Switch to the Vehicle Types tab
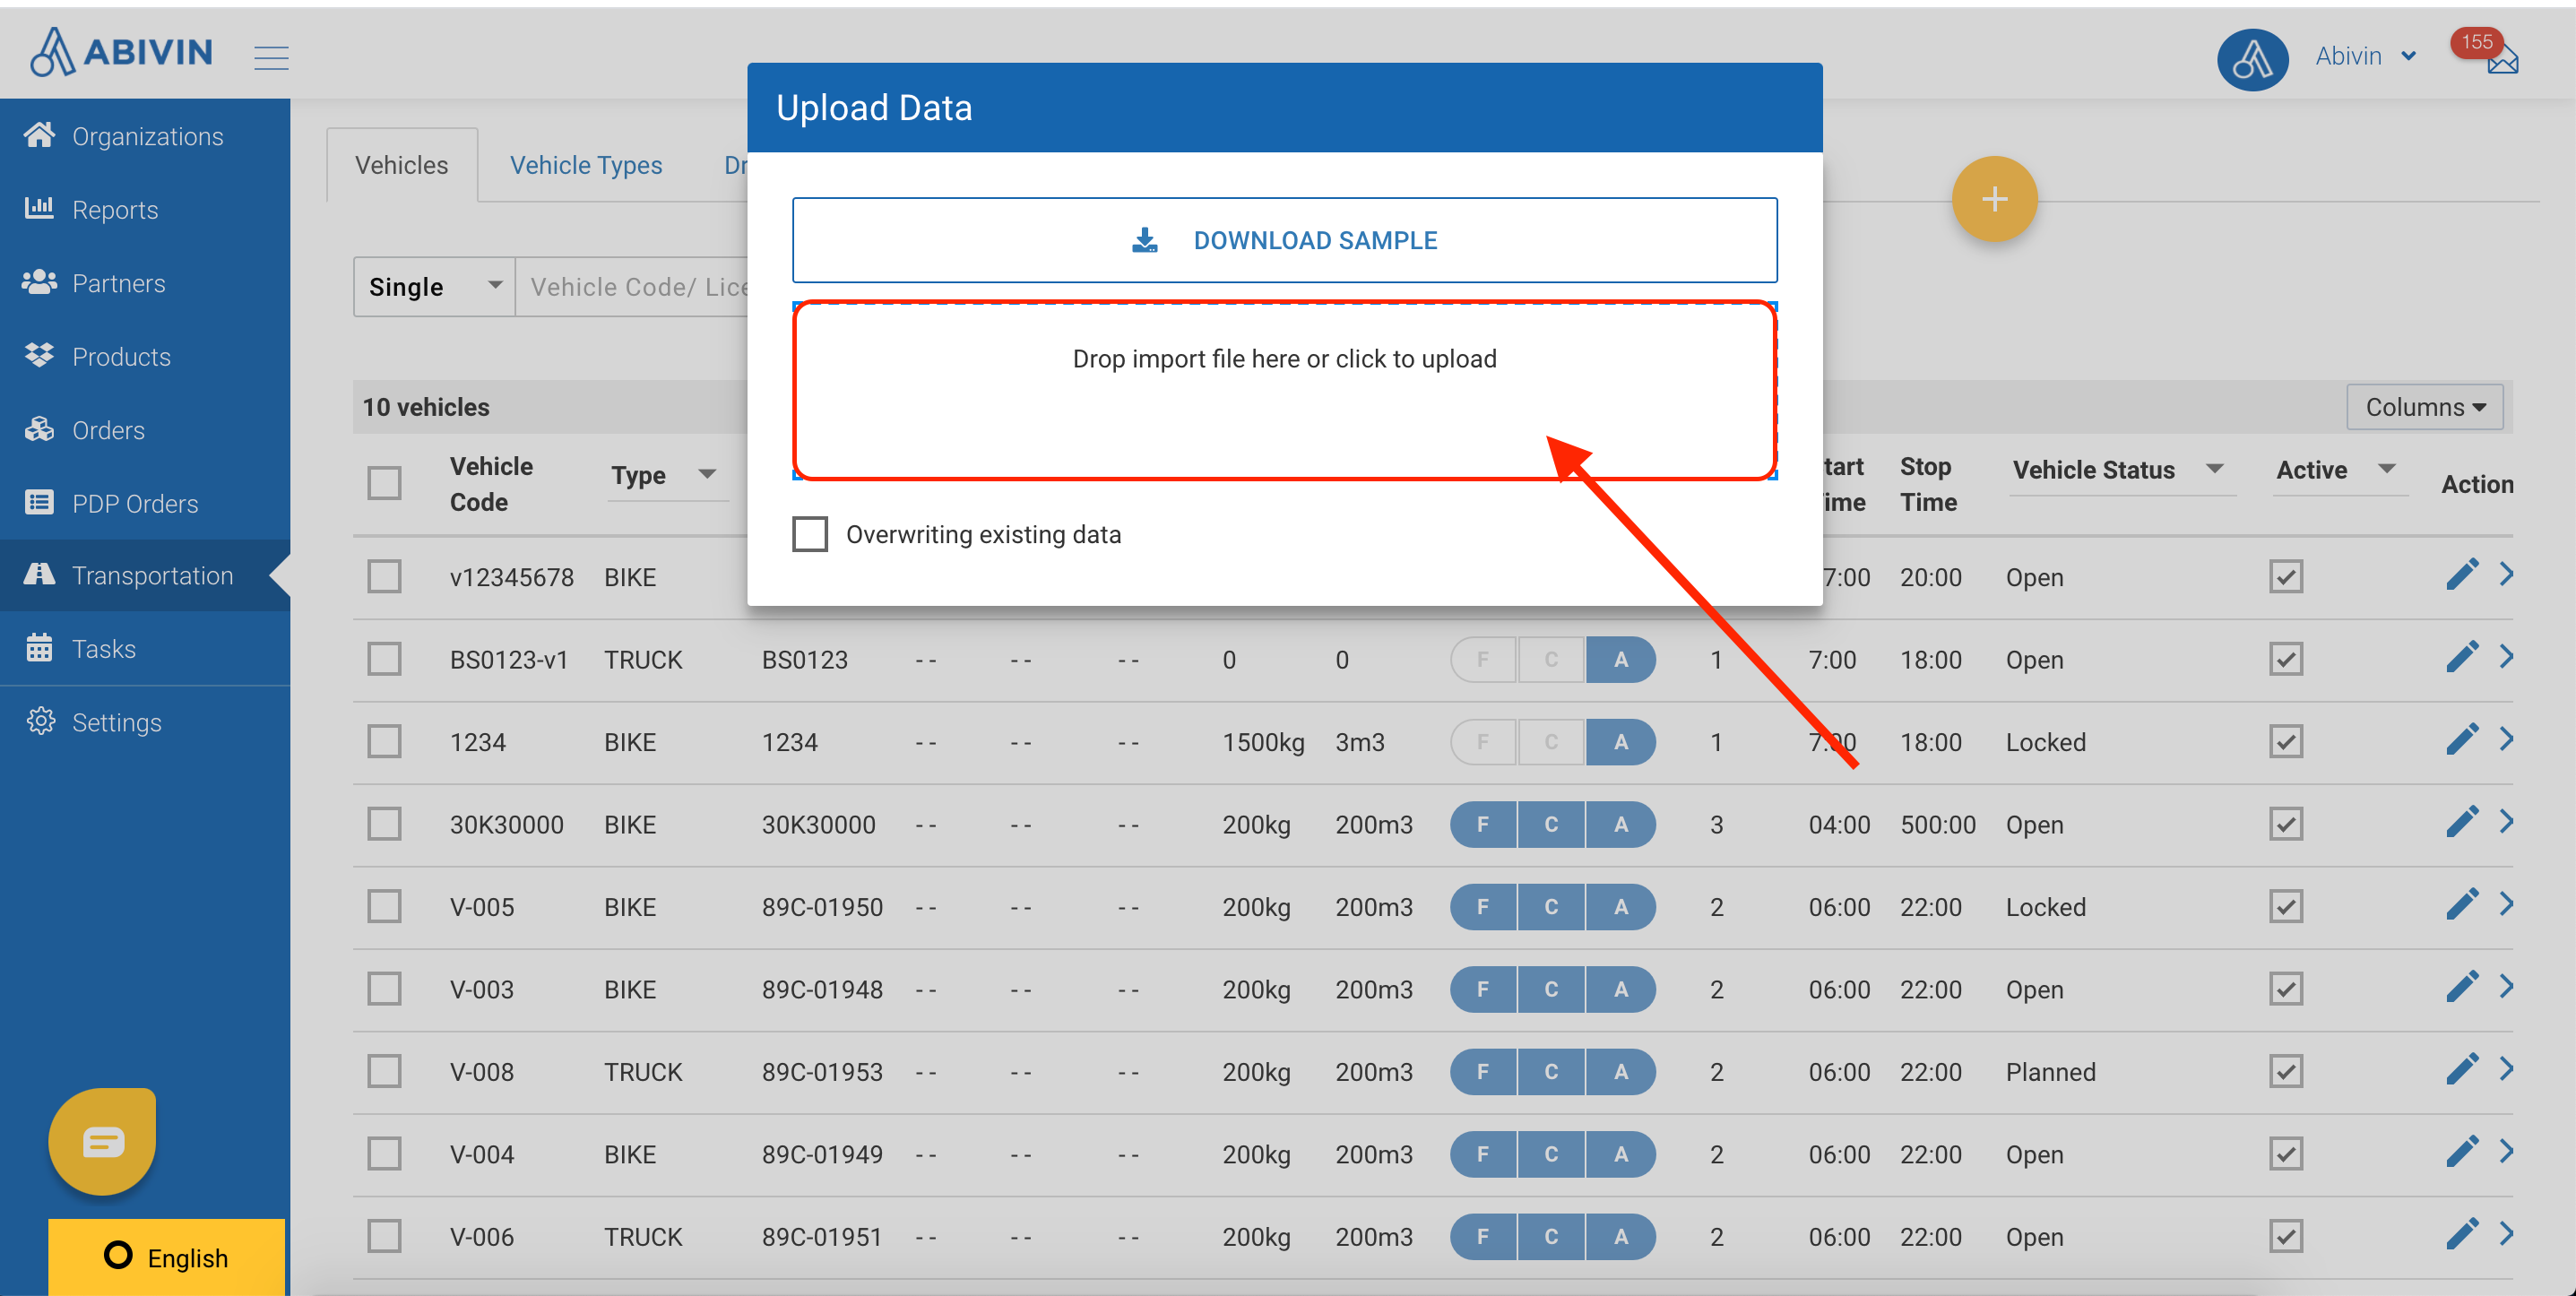2576x1296 pixels. pyautogui.click(x=585, y=165)
